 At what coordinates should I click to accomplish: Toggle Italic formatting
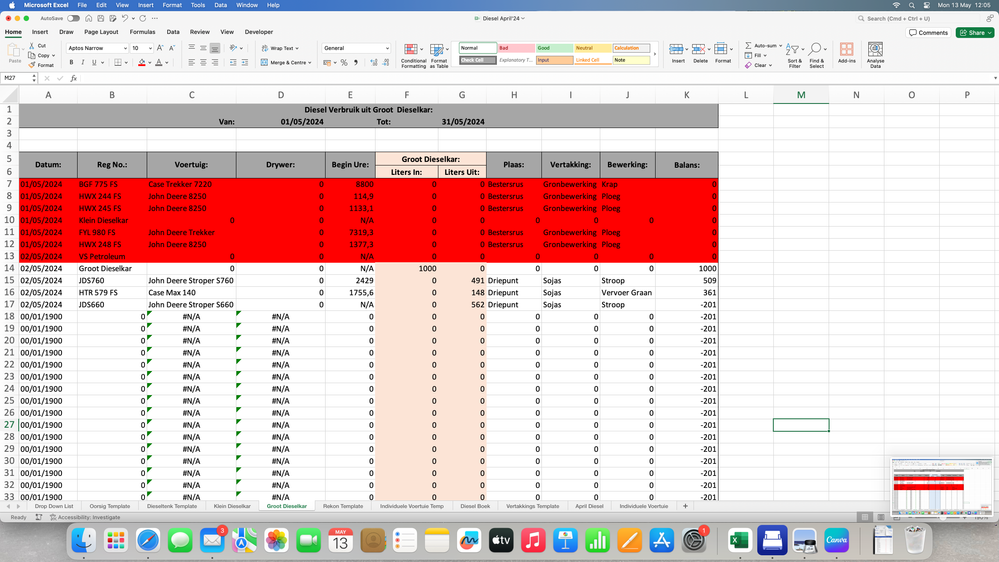[83, 62]
